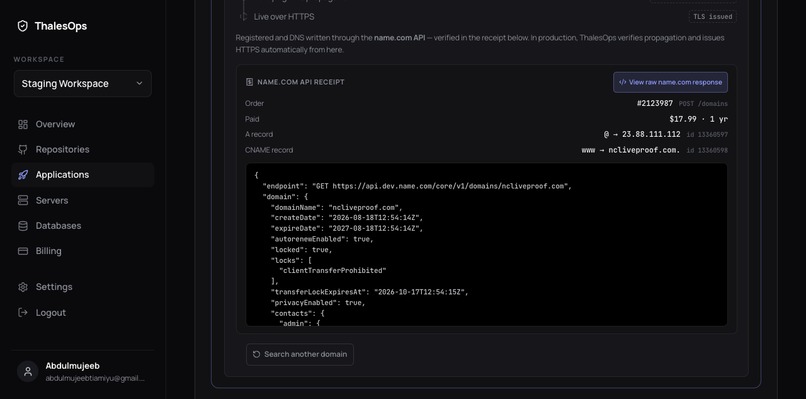Click the Order row label

(x=254, y=103)
